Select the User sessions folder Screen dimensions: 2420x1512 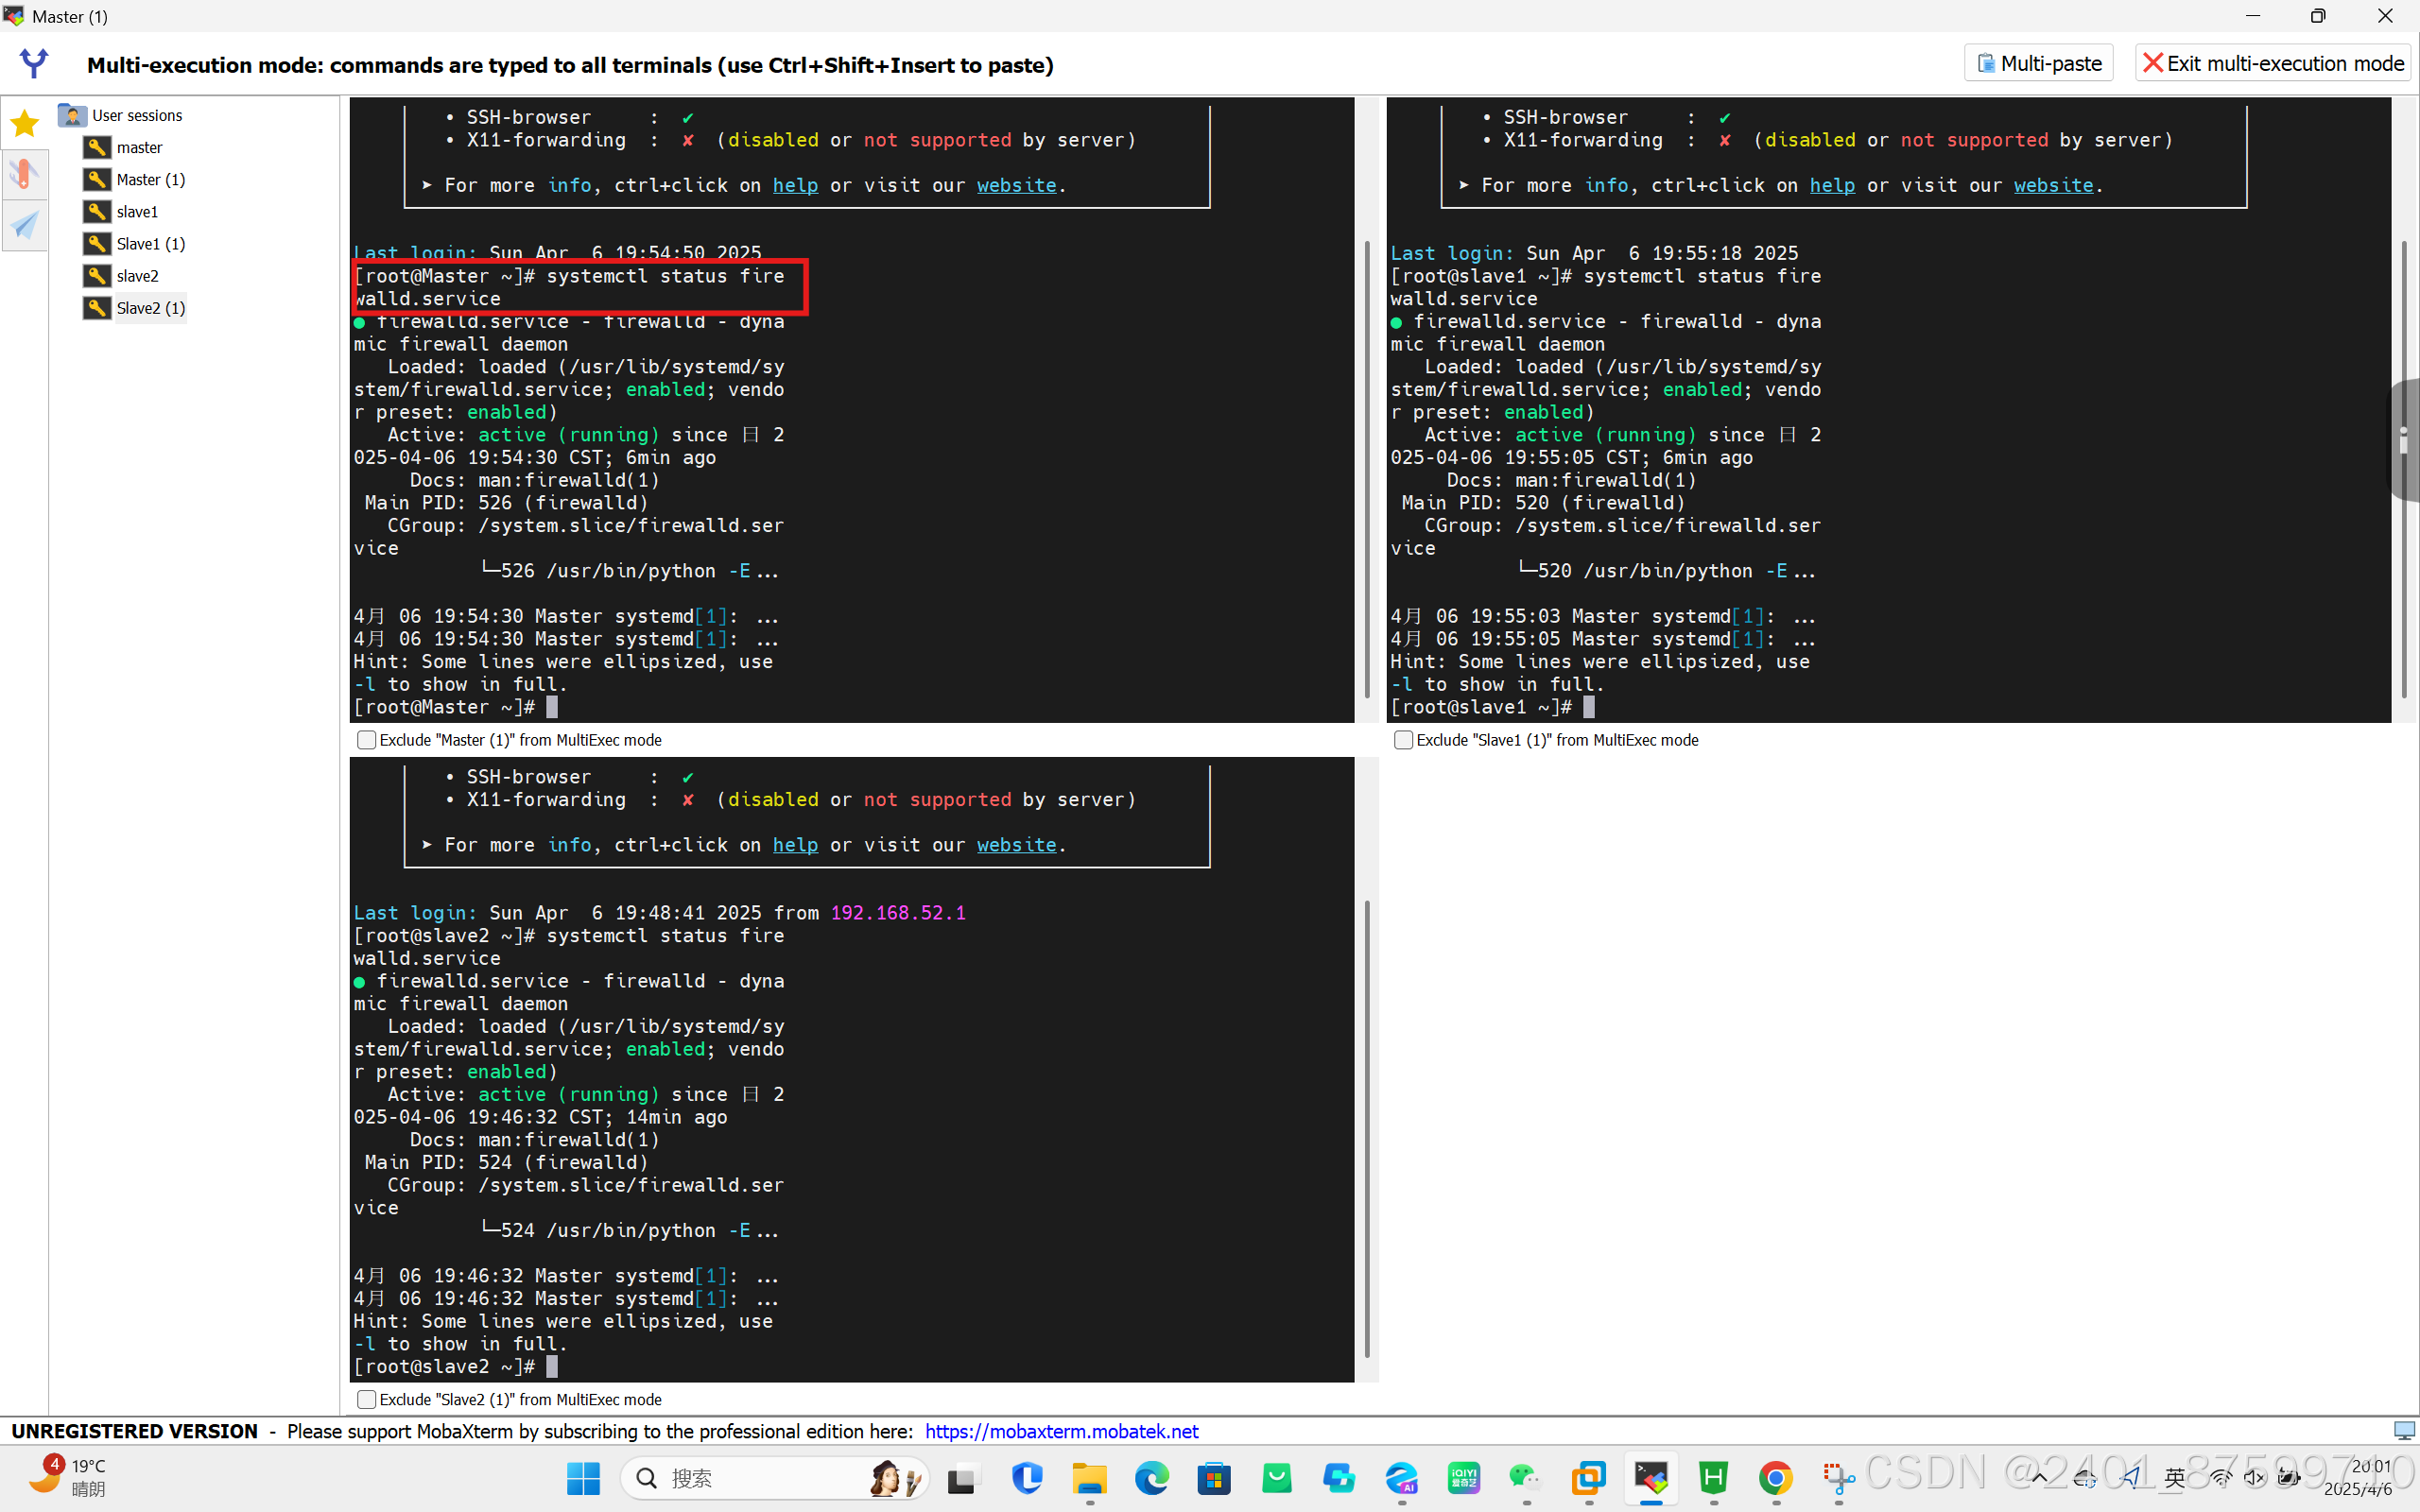click(x=121, y=115)
